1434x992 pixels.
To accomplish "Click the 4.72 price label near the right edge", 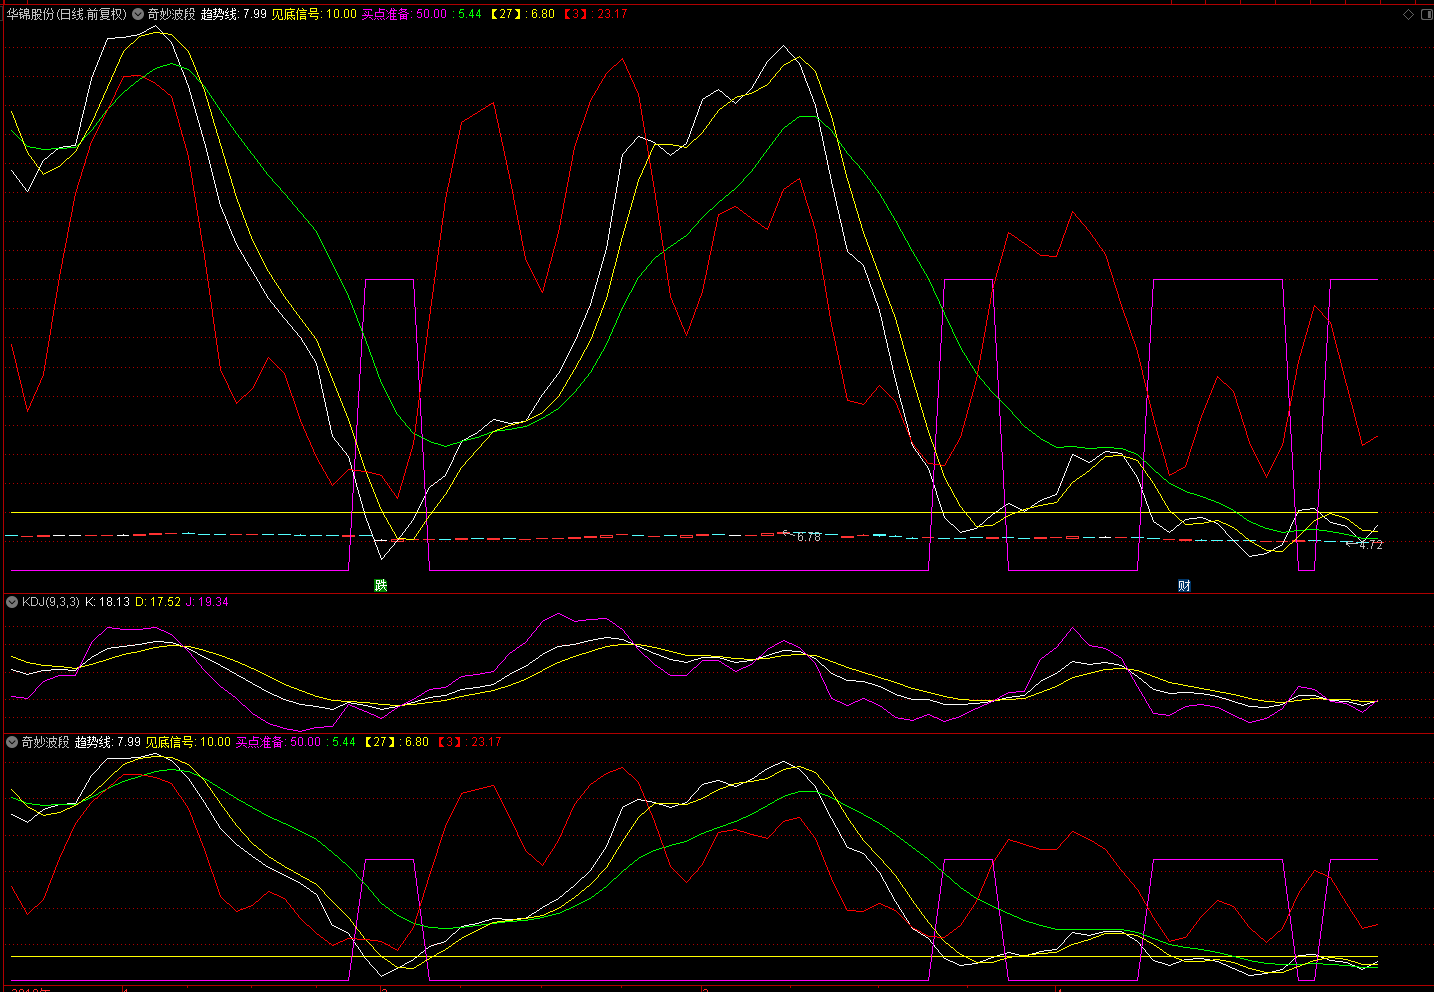I will coord(1371,545).
